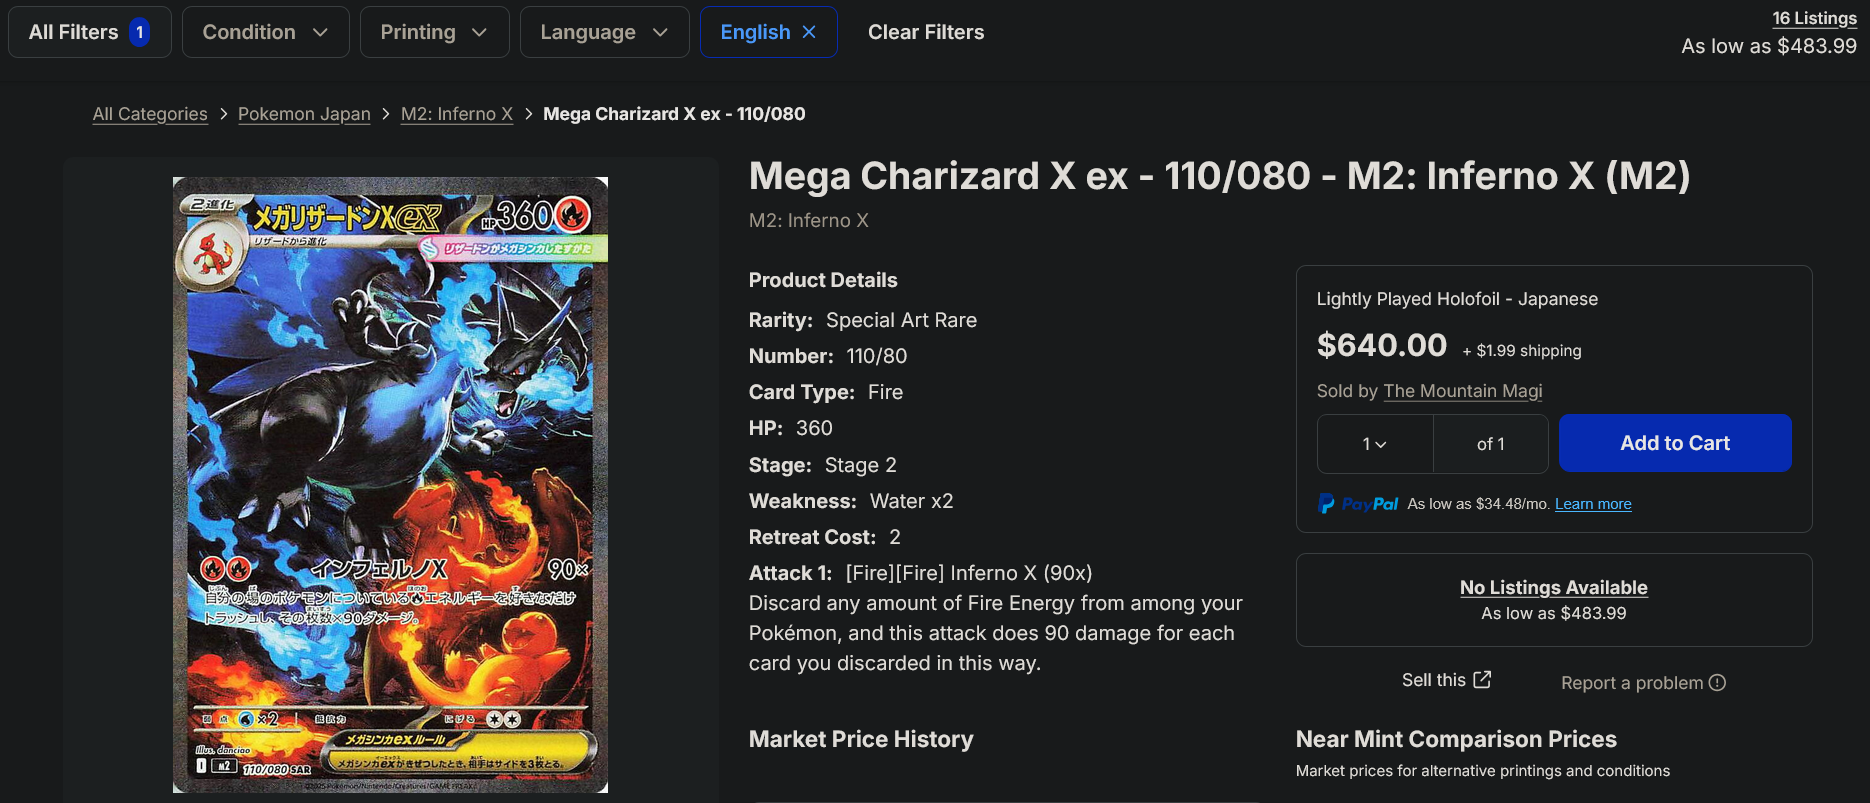Viewport: 1870px width, 803px height.
Task: Click the Sell this external link icon
Action: tap(1482, 680)
